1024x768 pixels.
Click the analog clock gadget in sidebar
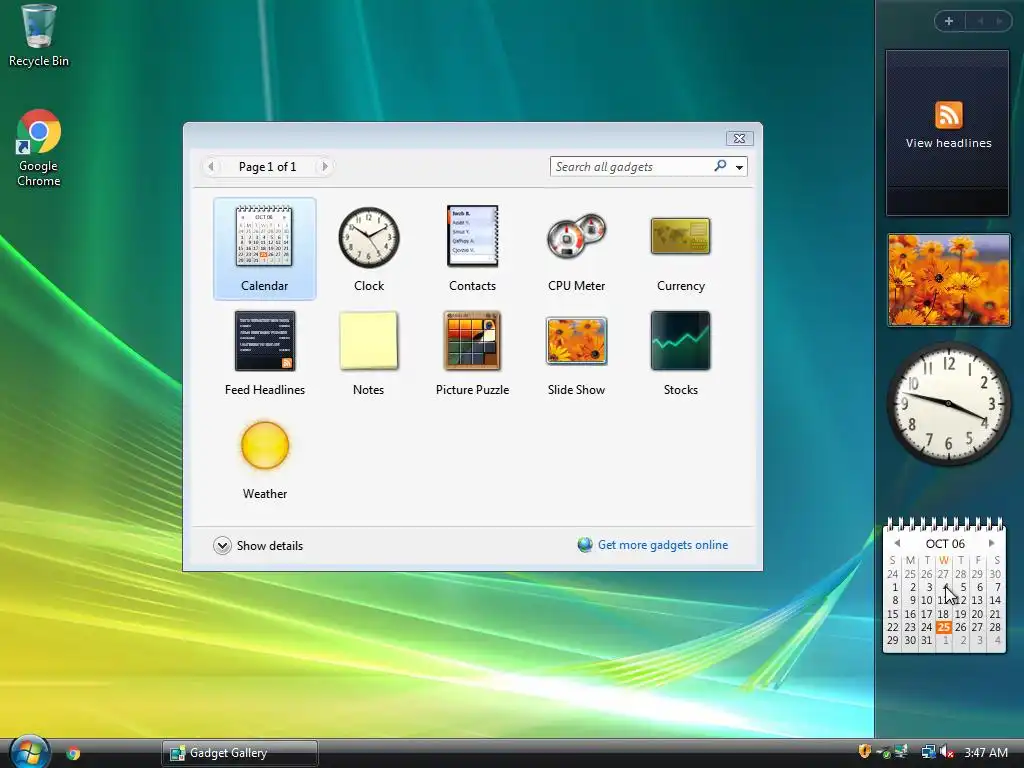948,404
